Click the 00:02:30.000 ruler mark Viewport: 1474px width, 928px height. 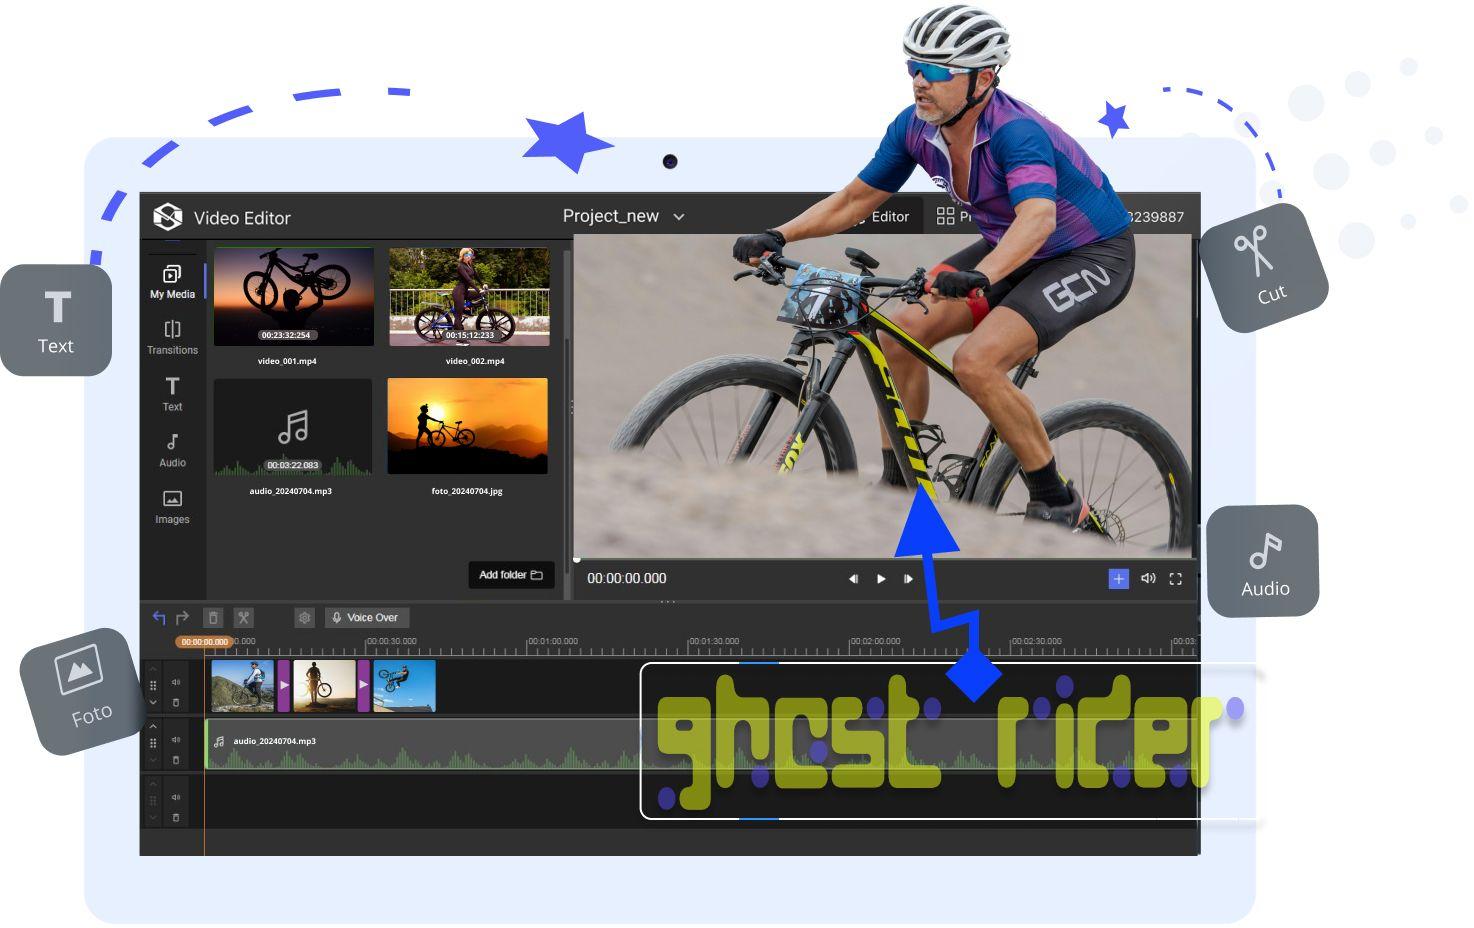point(1036,641)
